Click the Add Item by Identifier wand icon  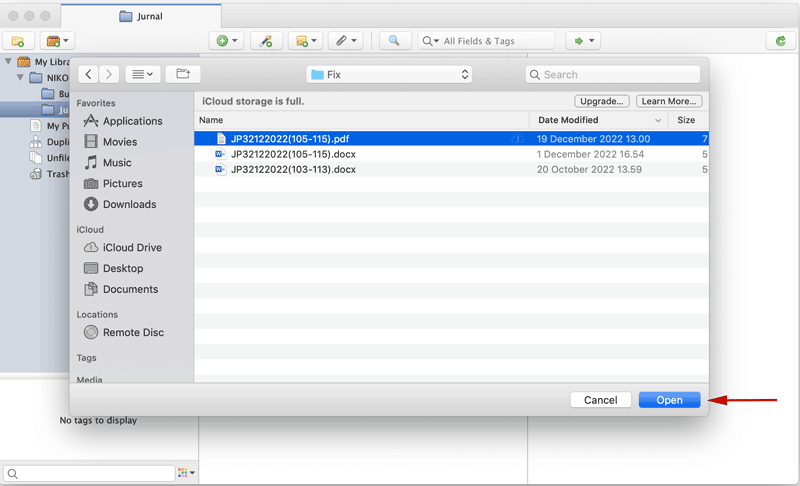266,41
